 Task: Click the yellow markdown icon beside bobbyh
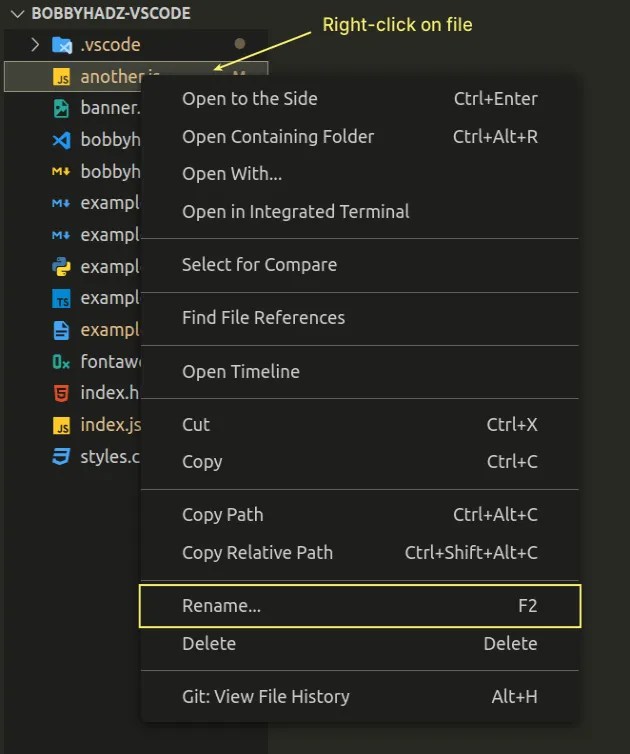tap(61, 171)
